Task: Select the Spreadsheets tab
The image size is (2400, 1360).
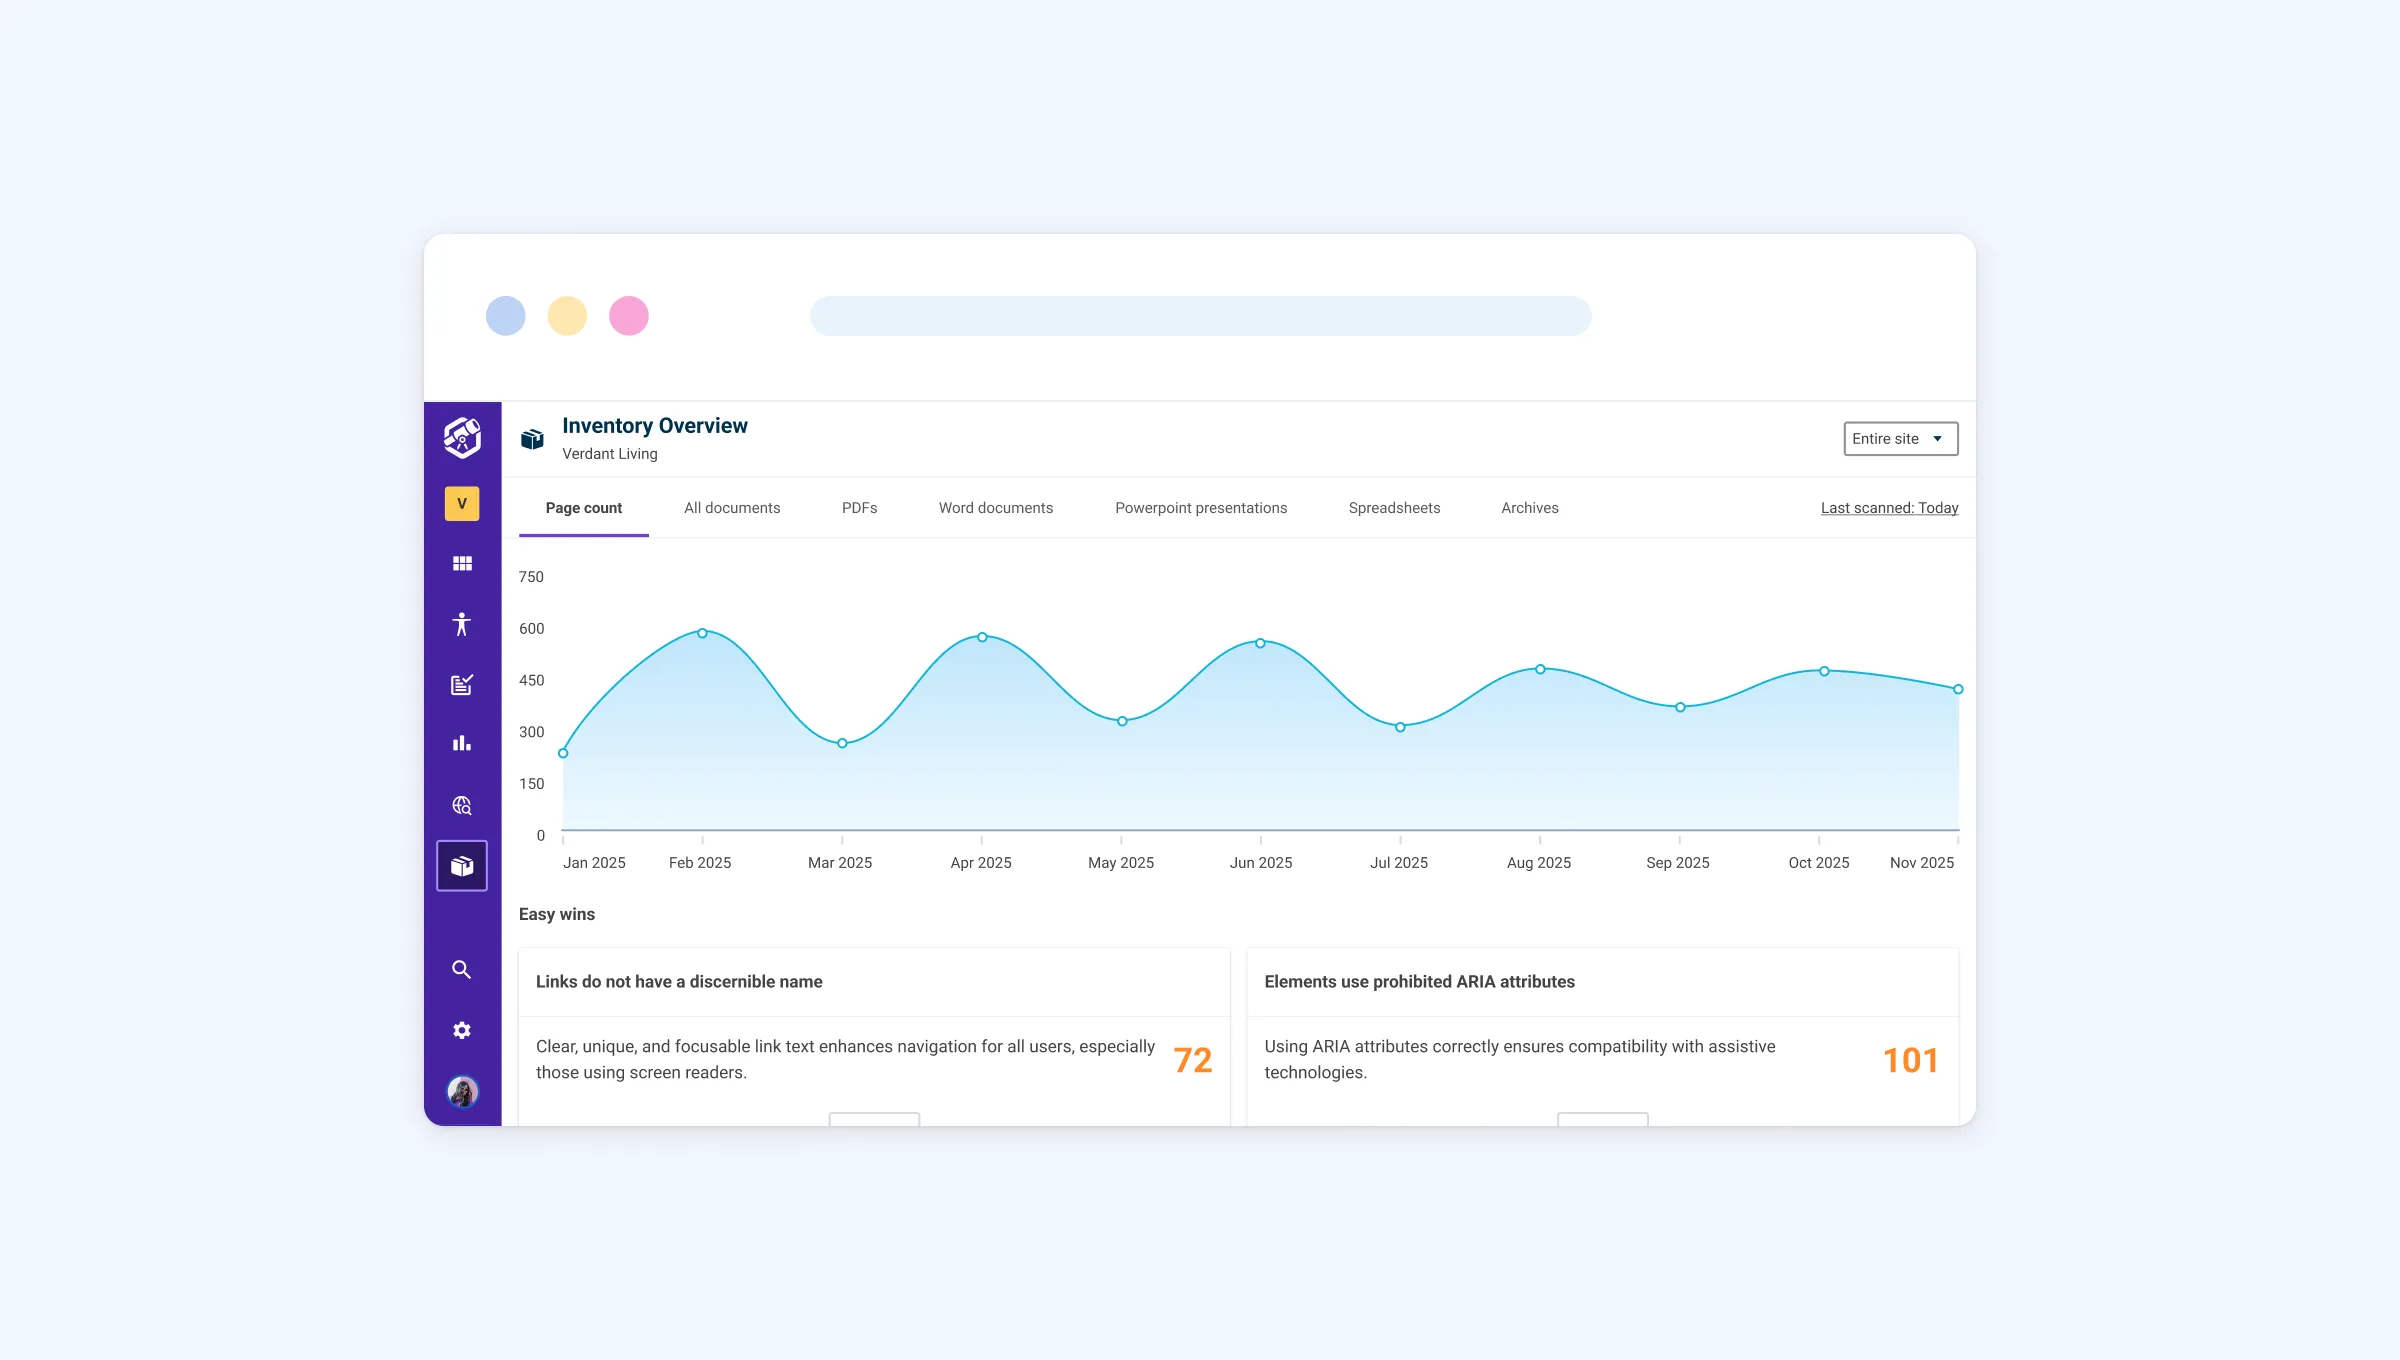Action: click(1394, 508)
